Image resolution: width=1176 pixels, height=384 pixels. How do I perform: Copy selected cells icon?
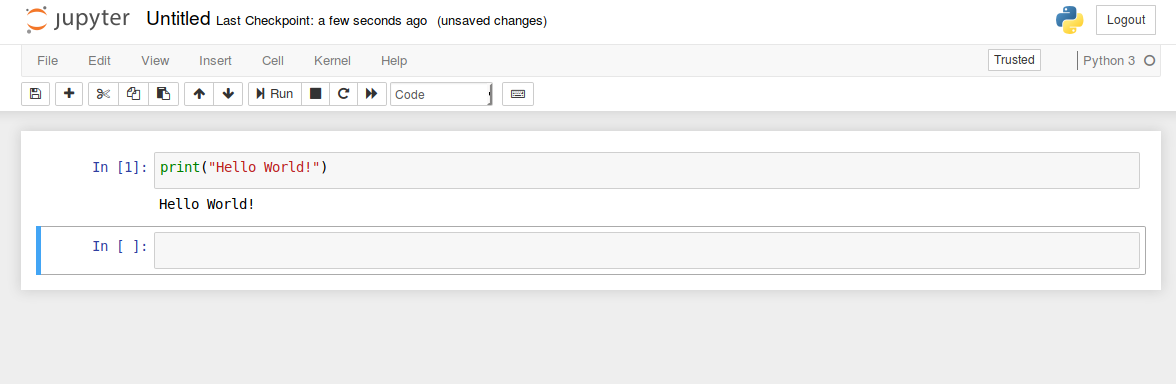[134, 94]
